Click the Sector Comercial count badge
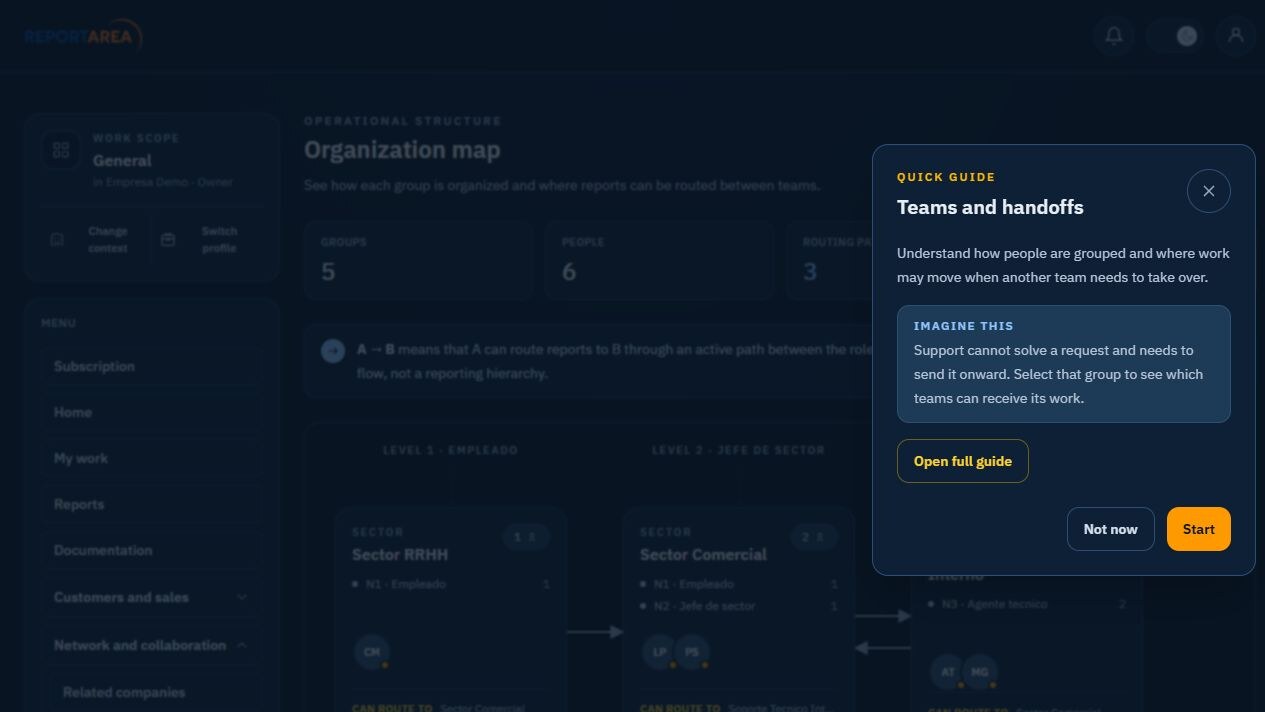The height and width of the screenshot is (712, 1265). 813,537
